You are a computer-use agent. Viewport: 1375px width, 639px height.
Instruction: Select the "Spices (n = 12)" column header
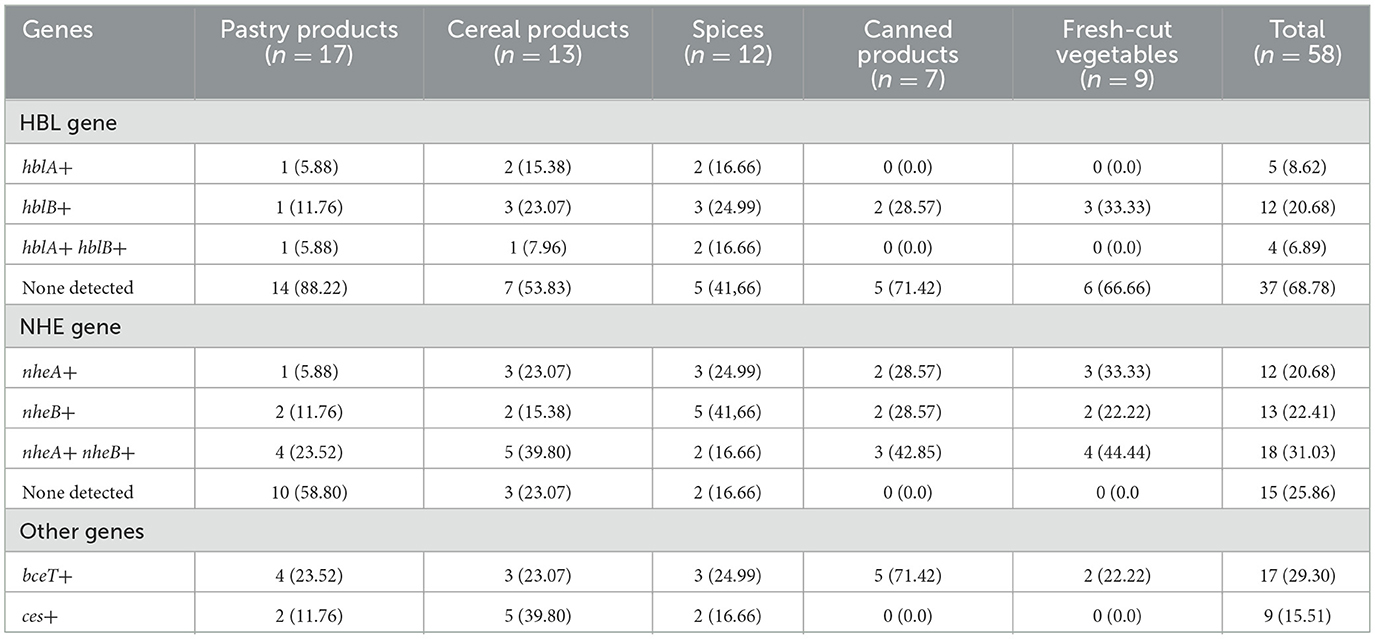(x=727, y=42)
